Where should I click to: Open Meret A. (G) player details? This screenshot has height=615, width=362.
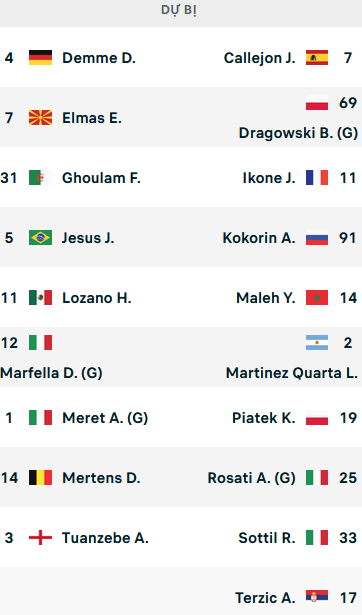105,418
